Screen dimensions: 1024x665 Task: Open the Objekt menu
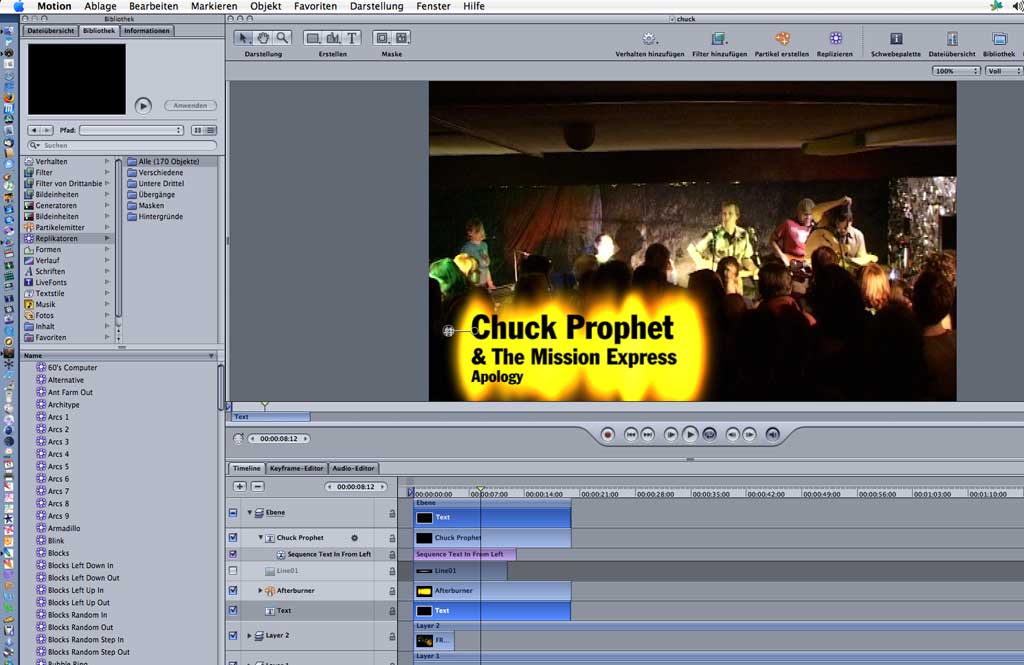pyautogui.click(x=266, y=6)
